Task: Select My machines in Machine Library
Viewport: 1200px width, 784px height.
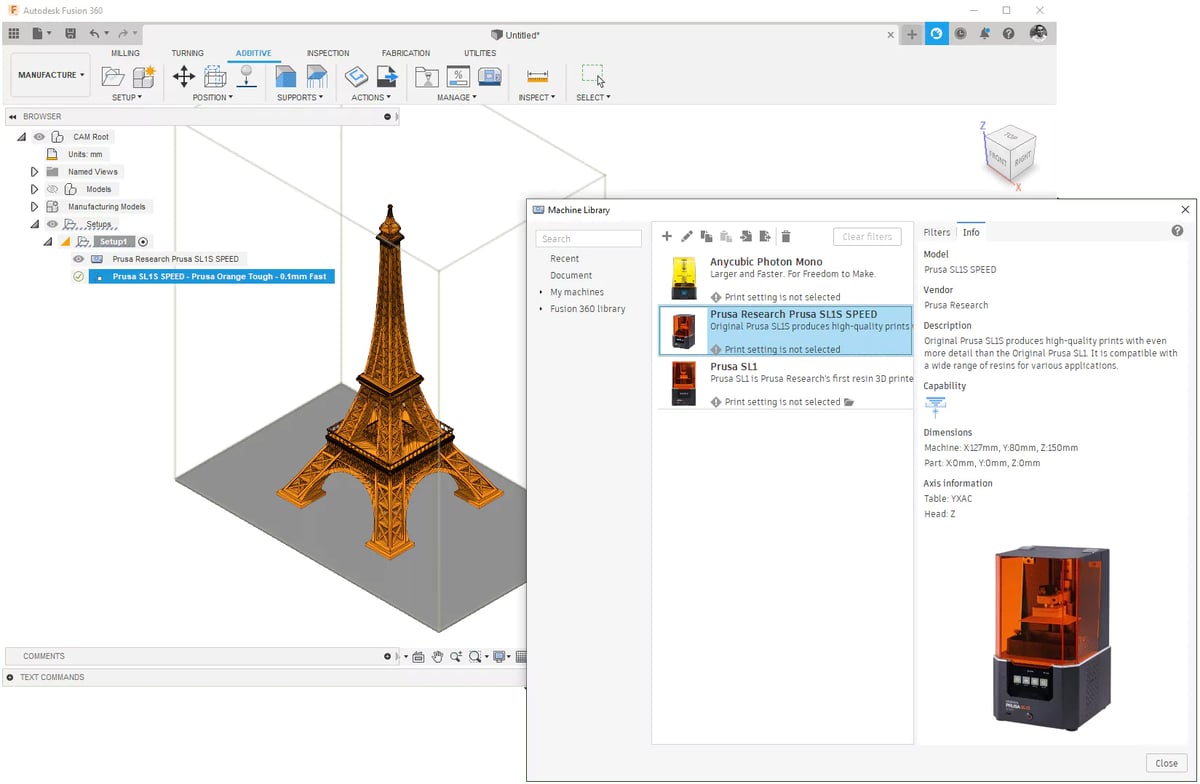Action: [x=577, y=292]
